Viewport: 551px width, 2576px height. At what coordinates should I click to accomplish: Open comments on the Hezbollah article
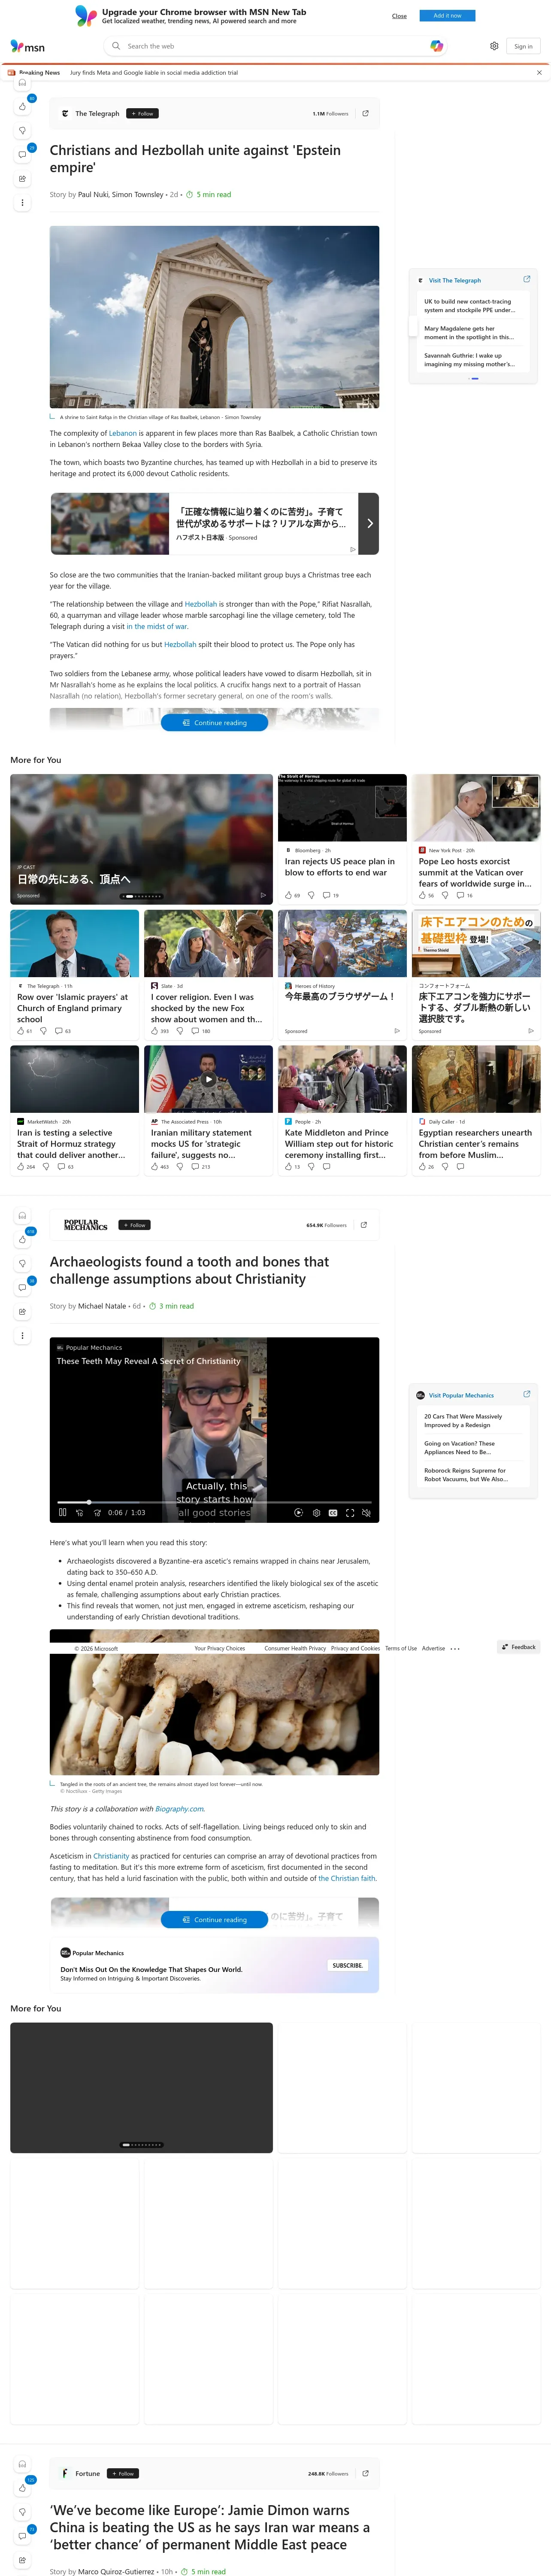click(22, 154)
